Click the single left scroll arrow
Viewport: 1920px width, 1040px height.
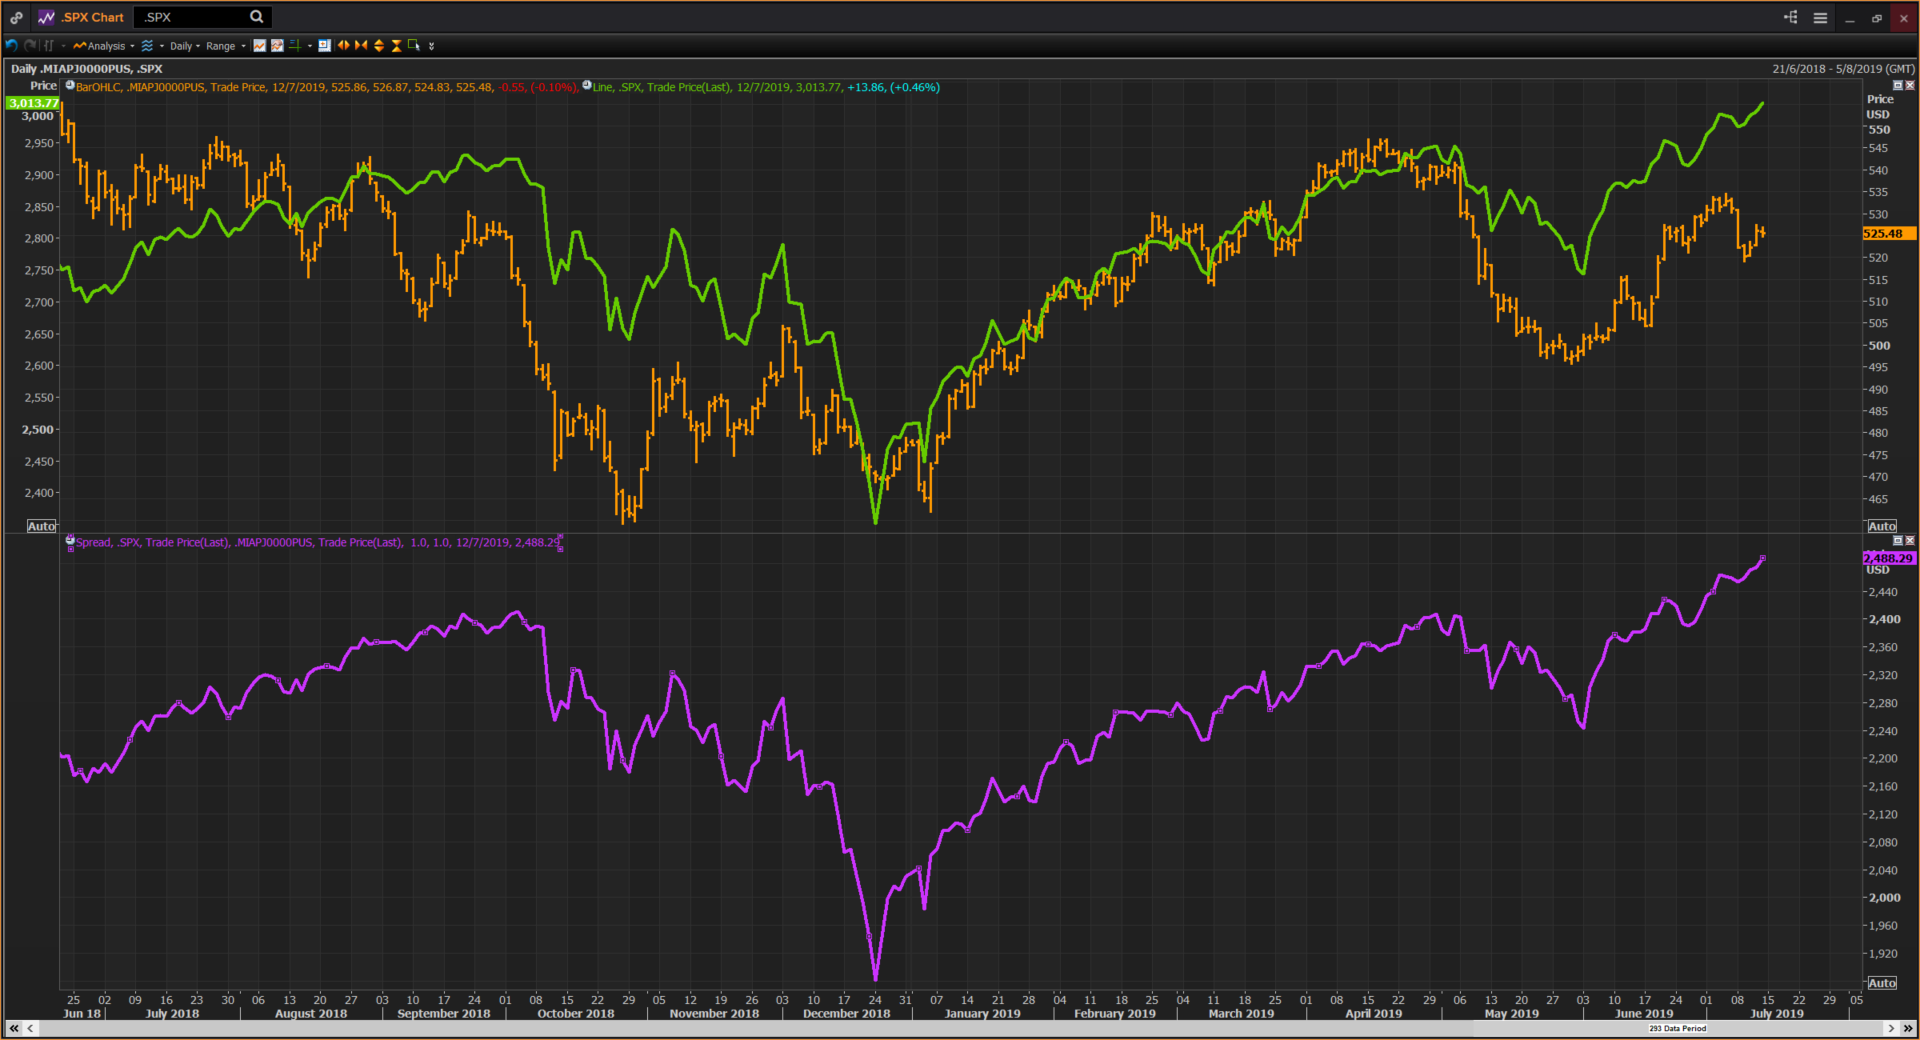click(31, 1028)
